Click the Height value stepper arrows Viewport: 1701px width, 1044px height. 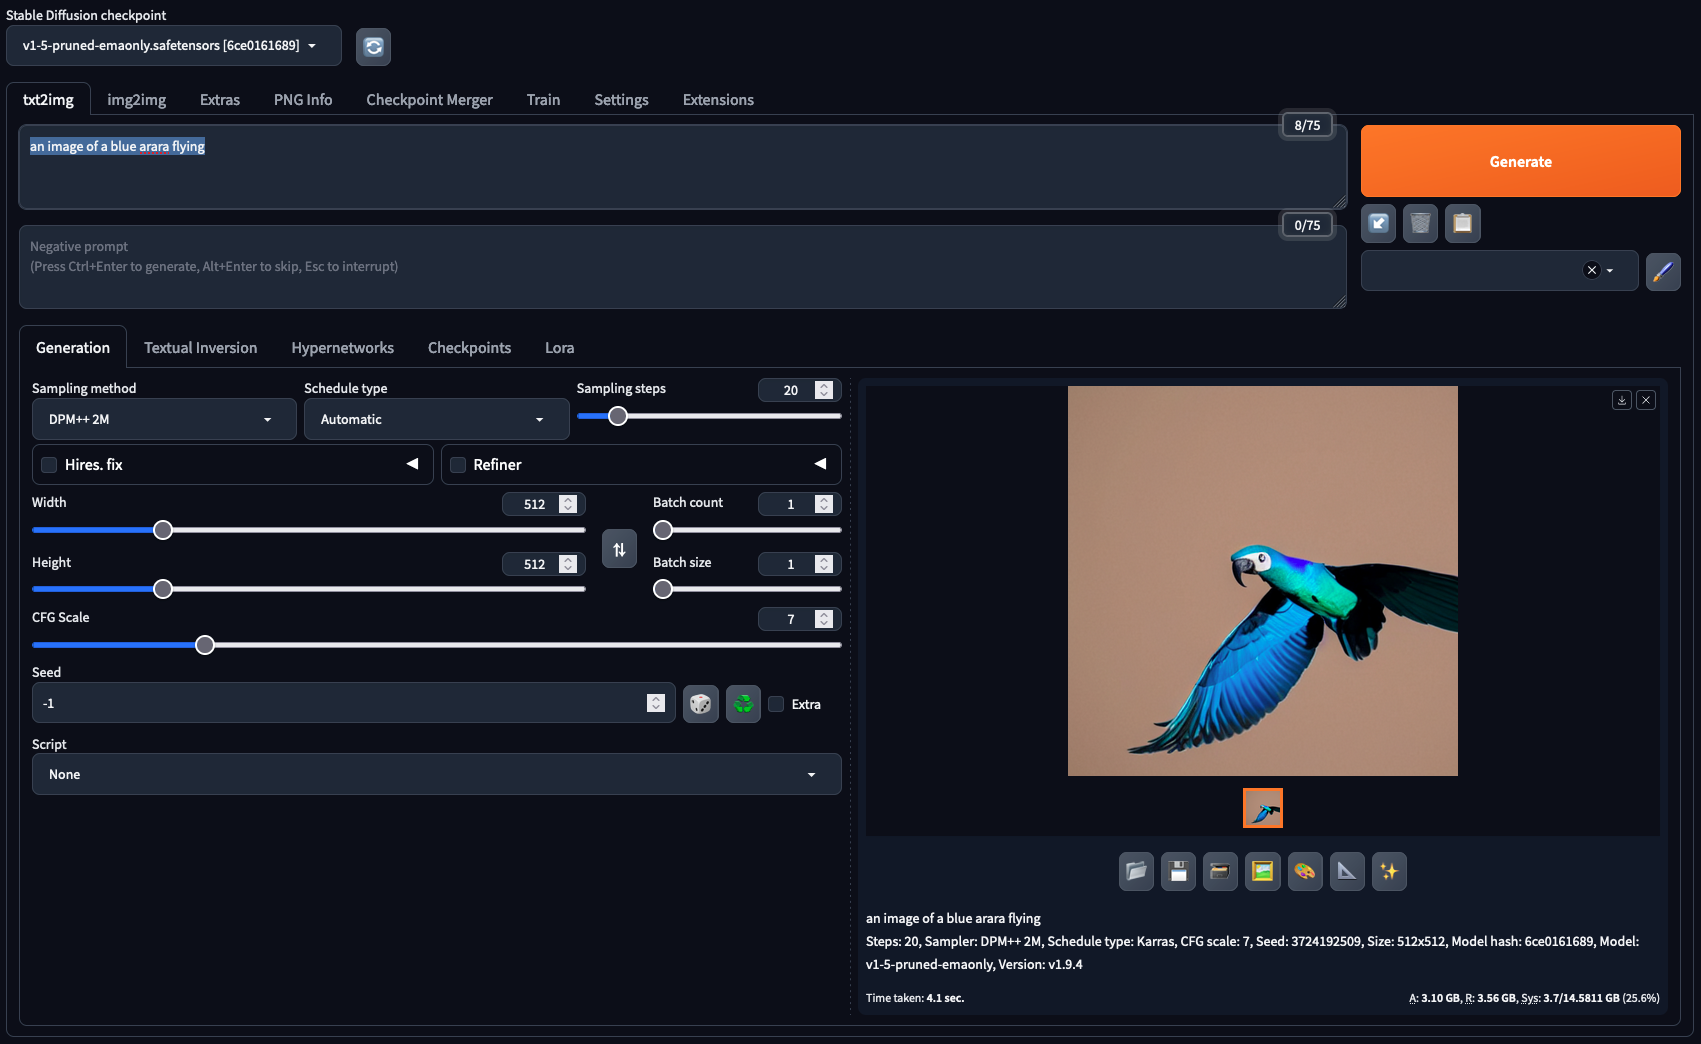[568, 564]
